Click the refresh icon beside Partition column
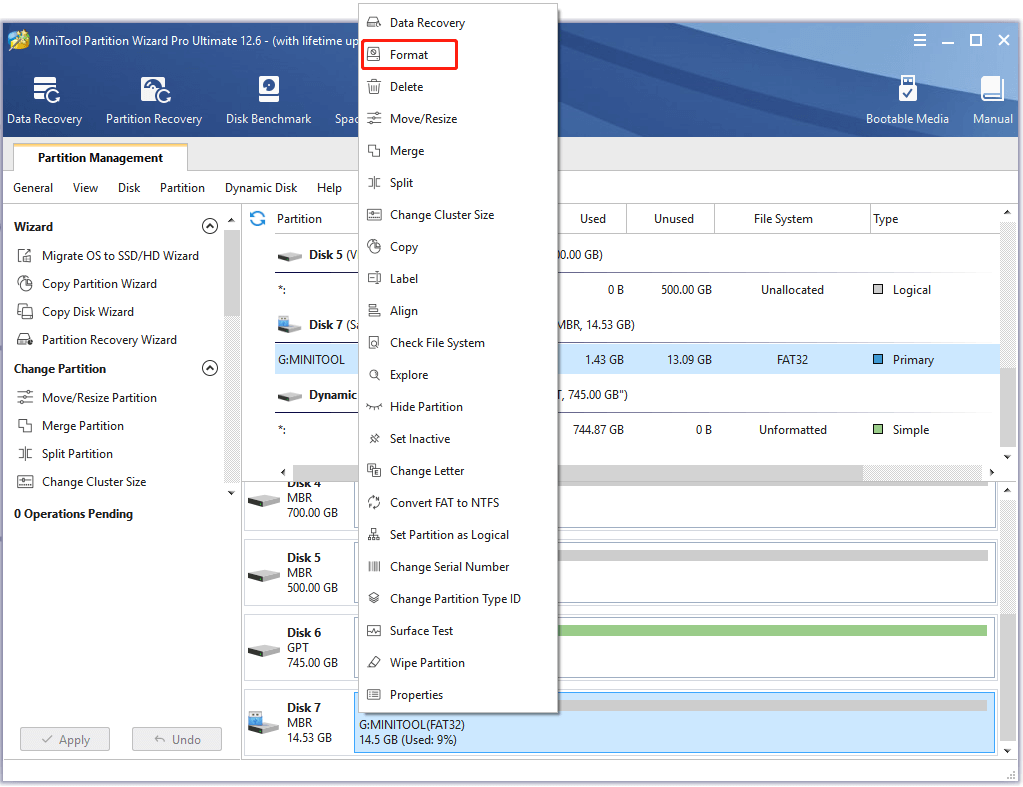 (x=258, y=219)
